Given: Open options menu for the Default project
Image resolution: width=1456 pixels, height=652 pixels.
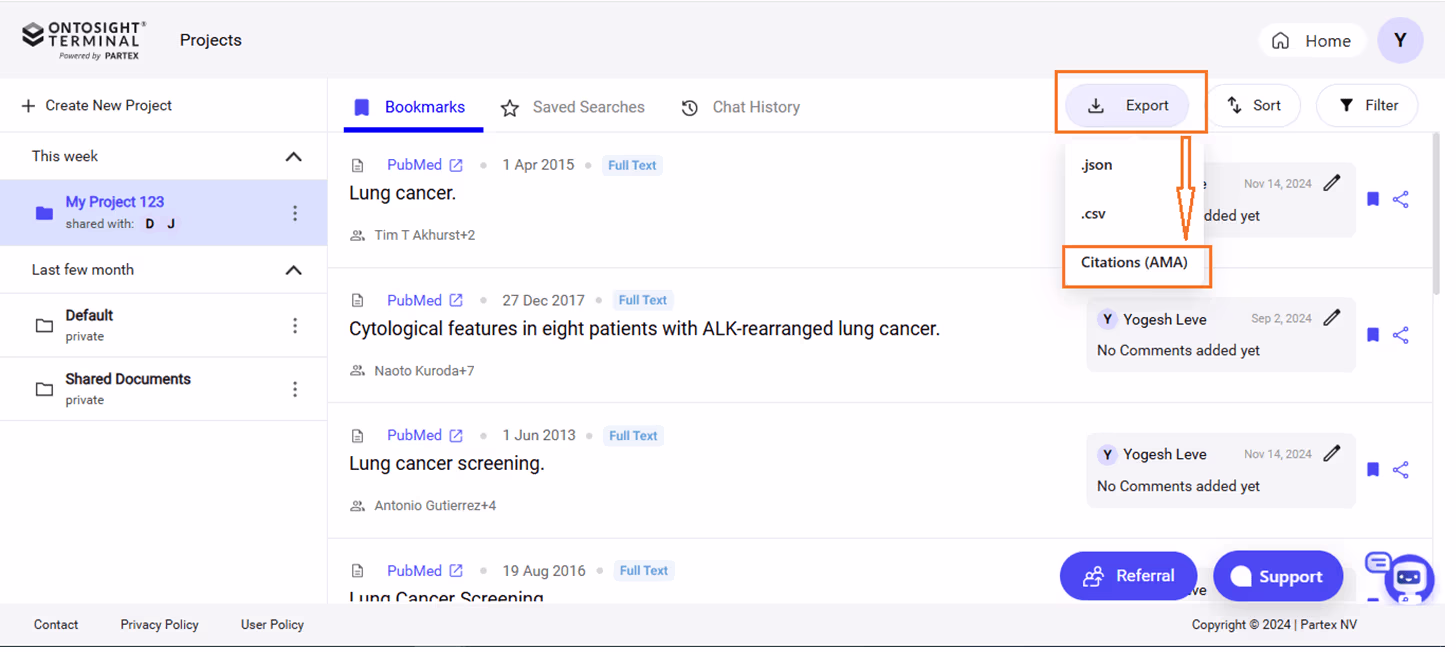Looking at the screenshot, I should pos(295,325).
